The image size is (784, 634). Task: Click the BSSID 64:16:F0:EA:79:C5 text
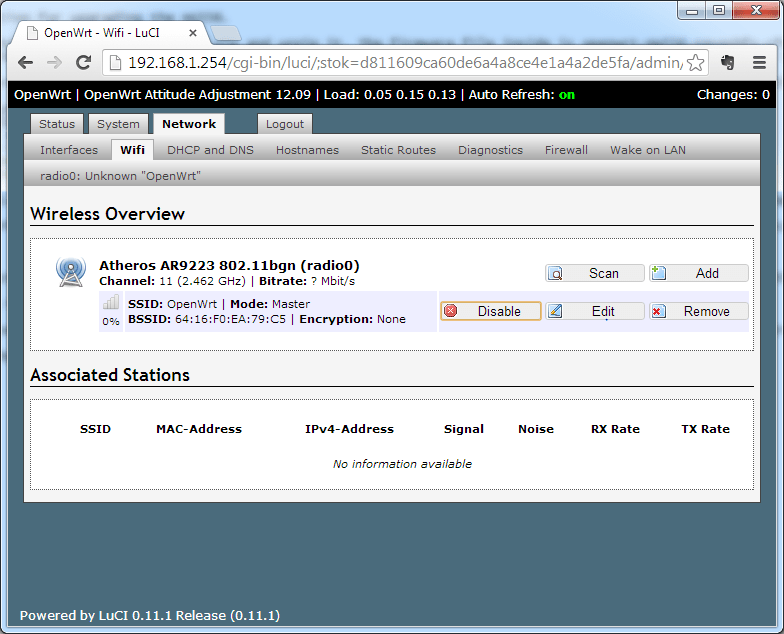pyautogui.click(x=207, y=319)
